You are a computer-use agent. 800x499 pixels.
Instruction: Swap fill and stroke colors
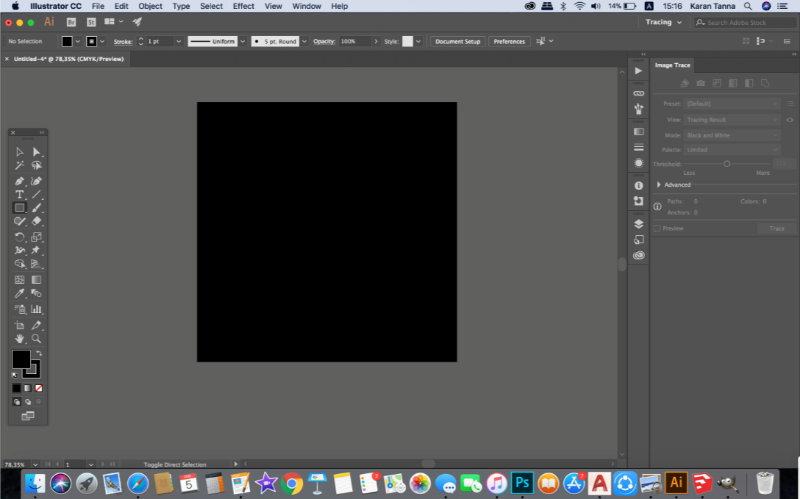click(39, 353)
